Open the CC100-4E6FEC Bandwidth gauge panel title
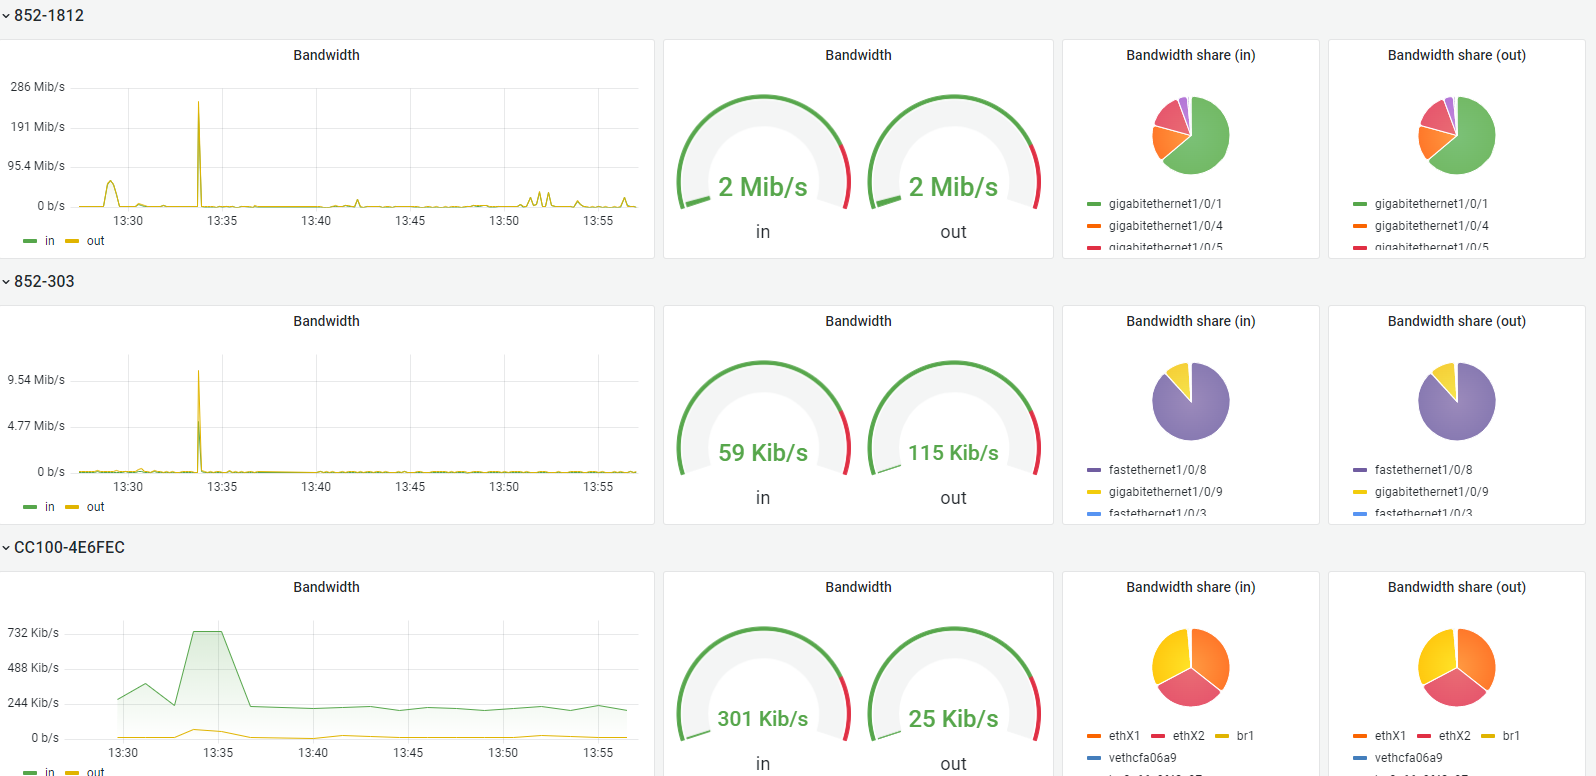Viewport: 1596px width, 776px height. pos(858,587)
